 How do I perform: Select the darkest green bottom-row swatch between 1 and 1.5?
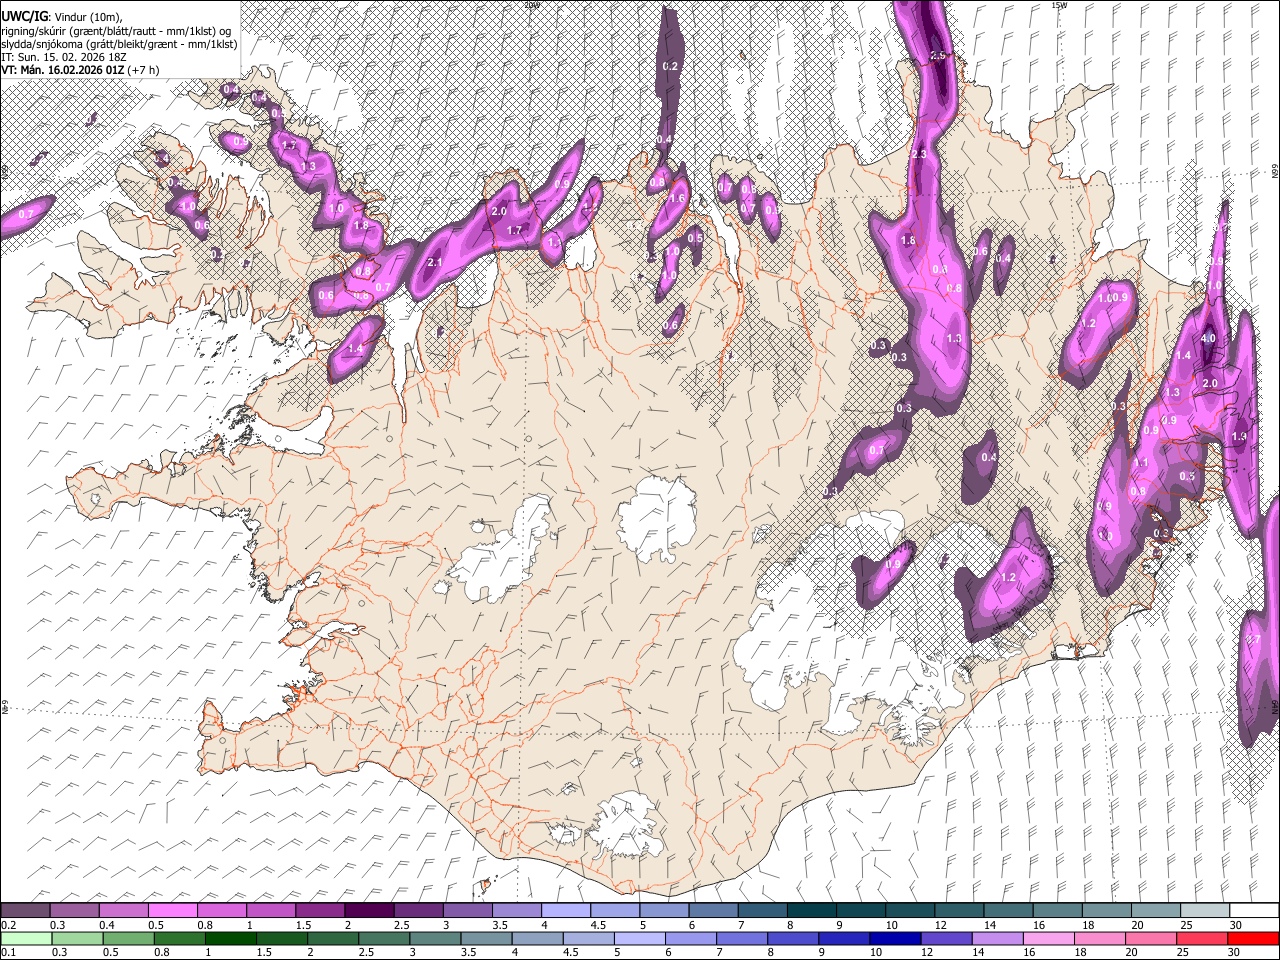click(x=230, y=938)
